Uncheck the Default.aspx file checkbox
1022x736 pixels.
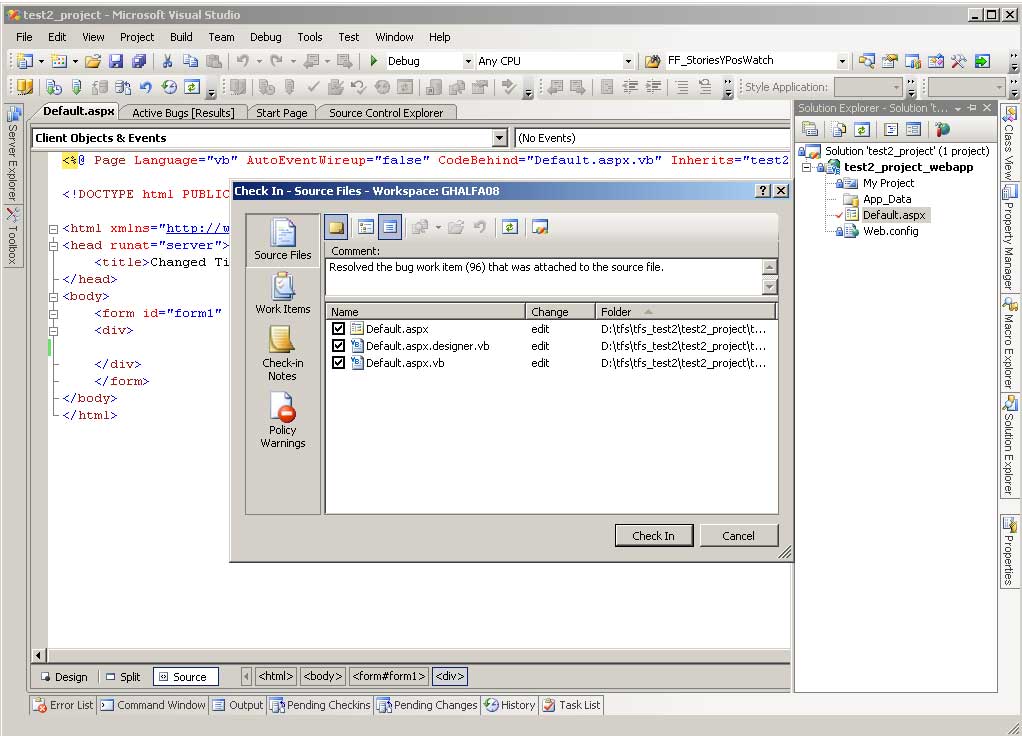tap(338, 329)
